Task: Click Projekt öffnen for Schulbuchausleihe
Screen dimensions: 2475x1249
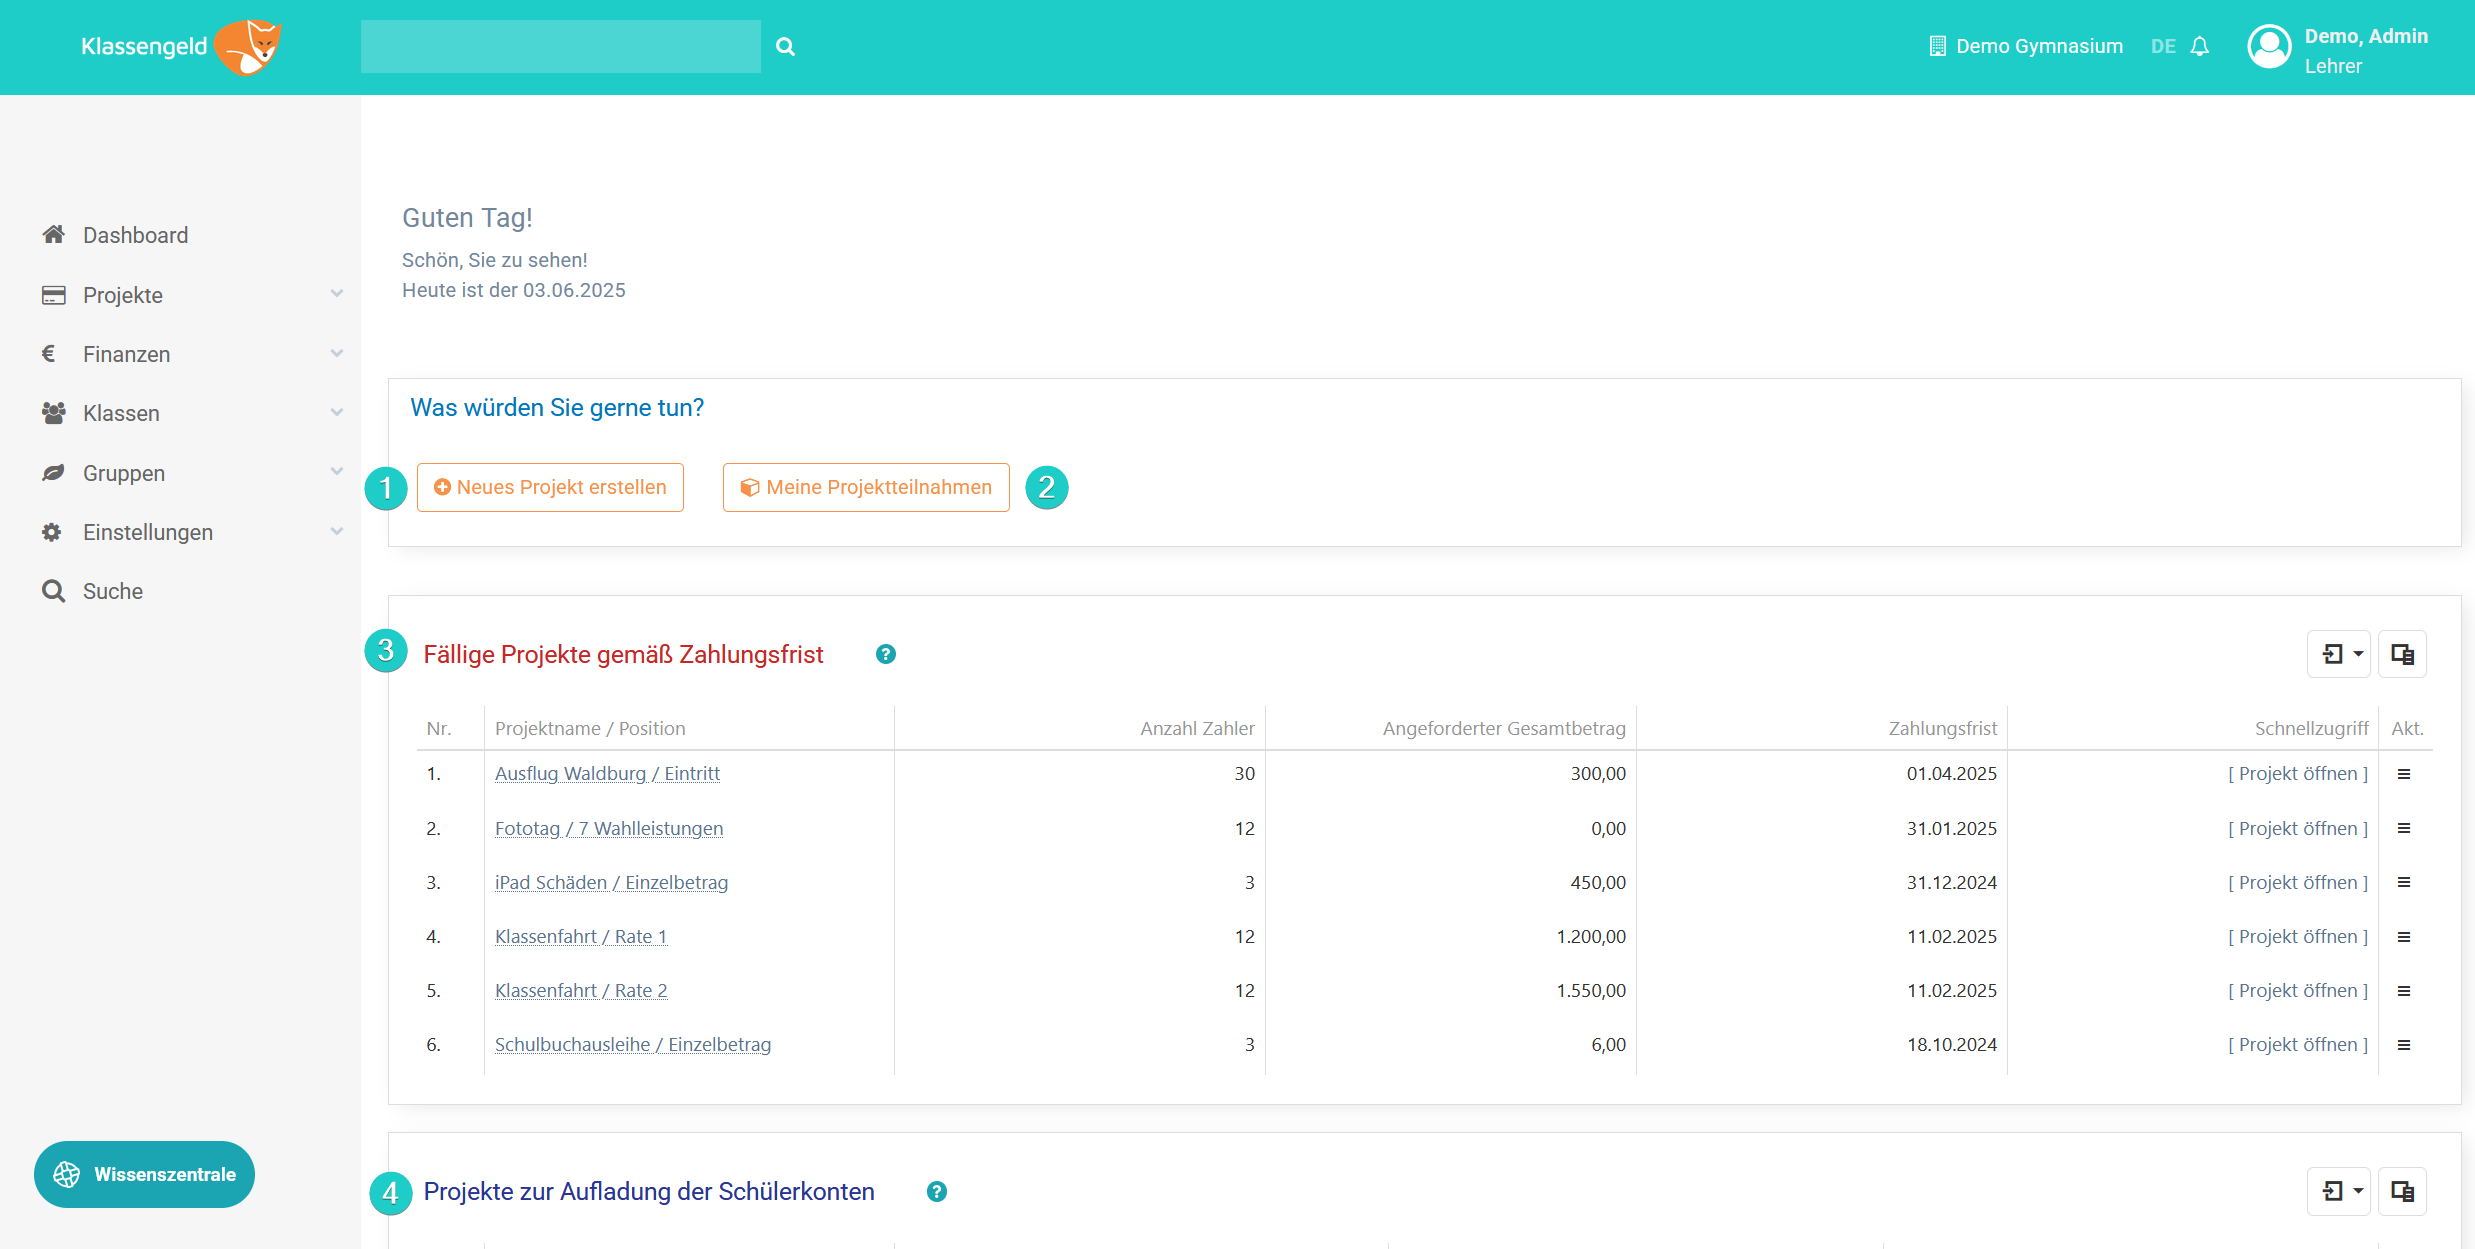Action: (2298, 1044)
